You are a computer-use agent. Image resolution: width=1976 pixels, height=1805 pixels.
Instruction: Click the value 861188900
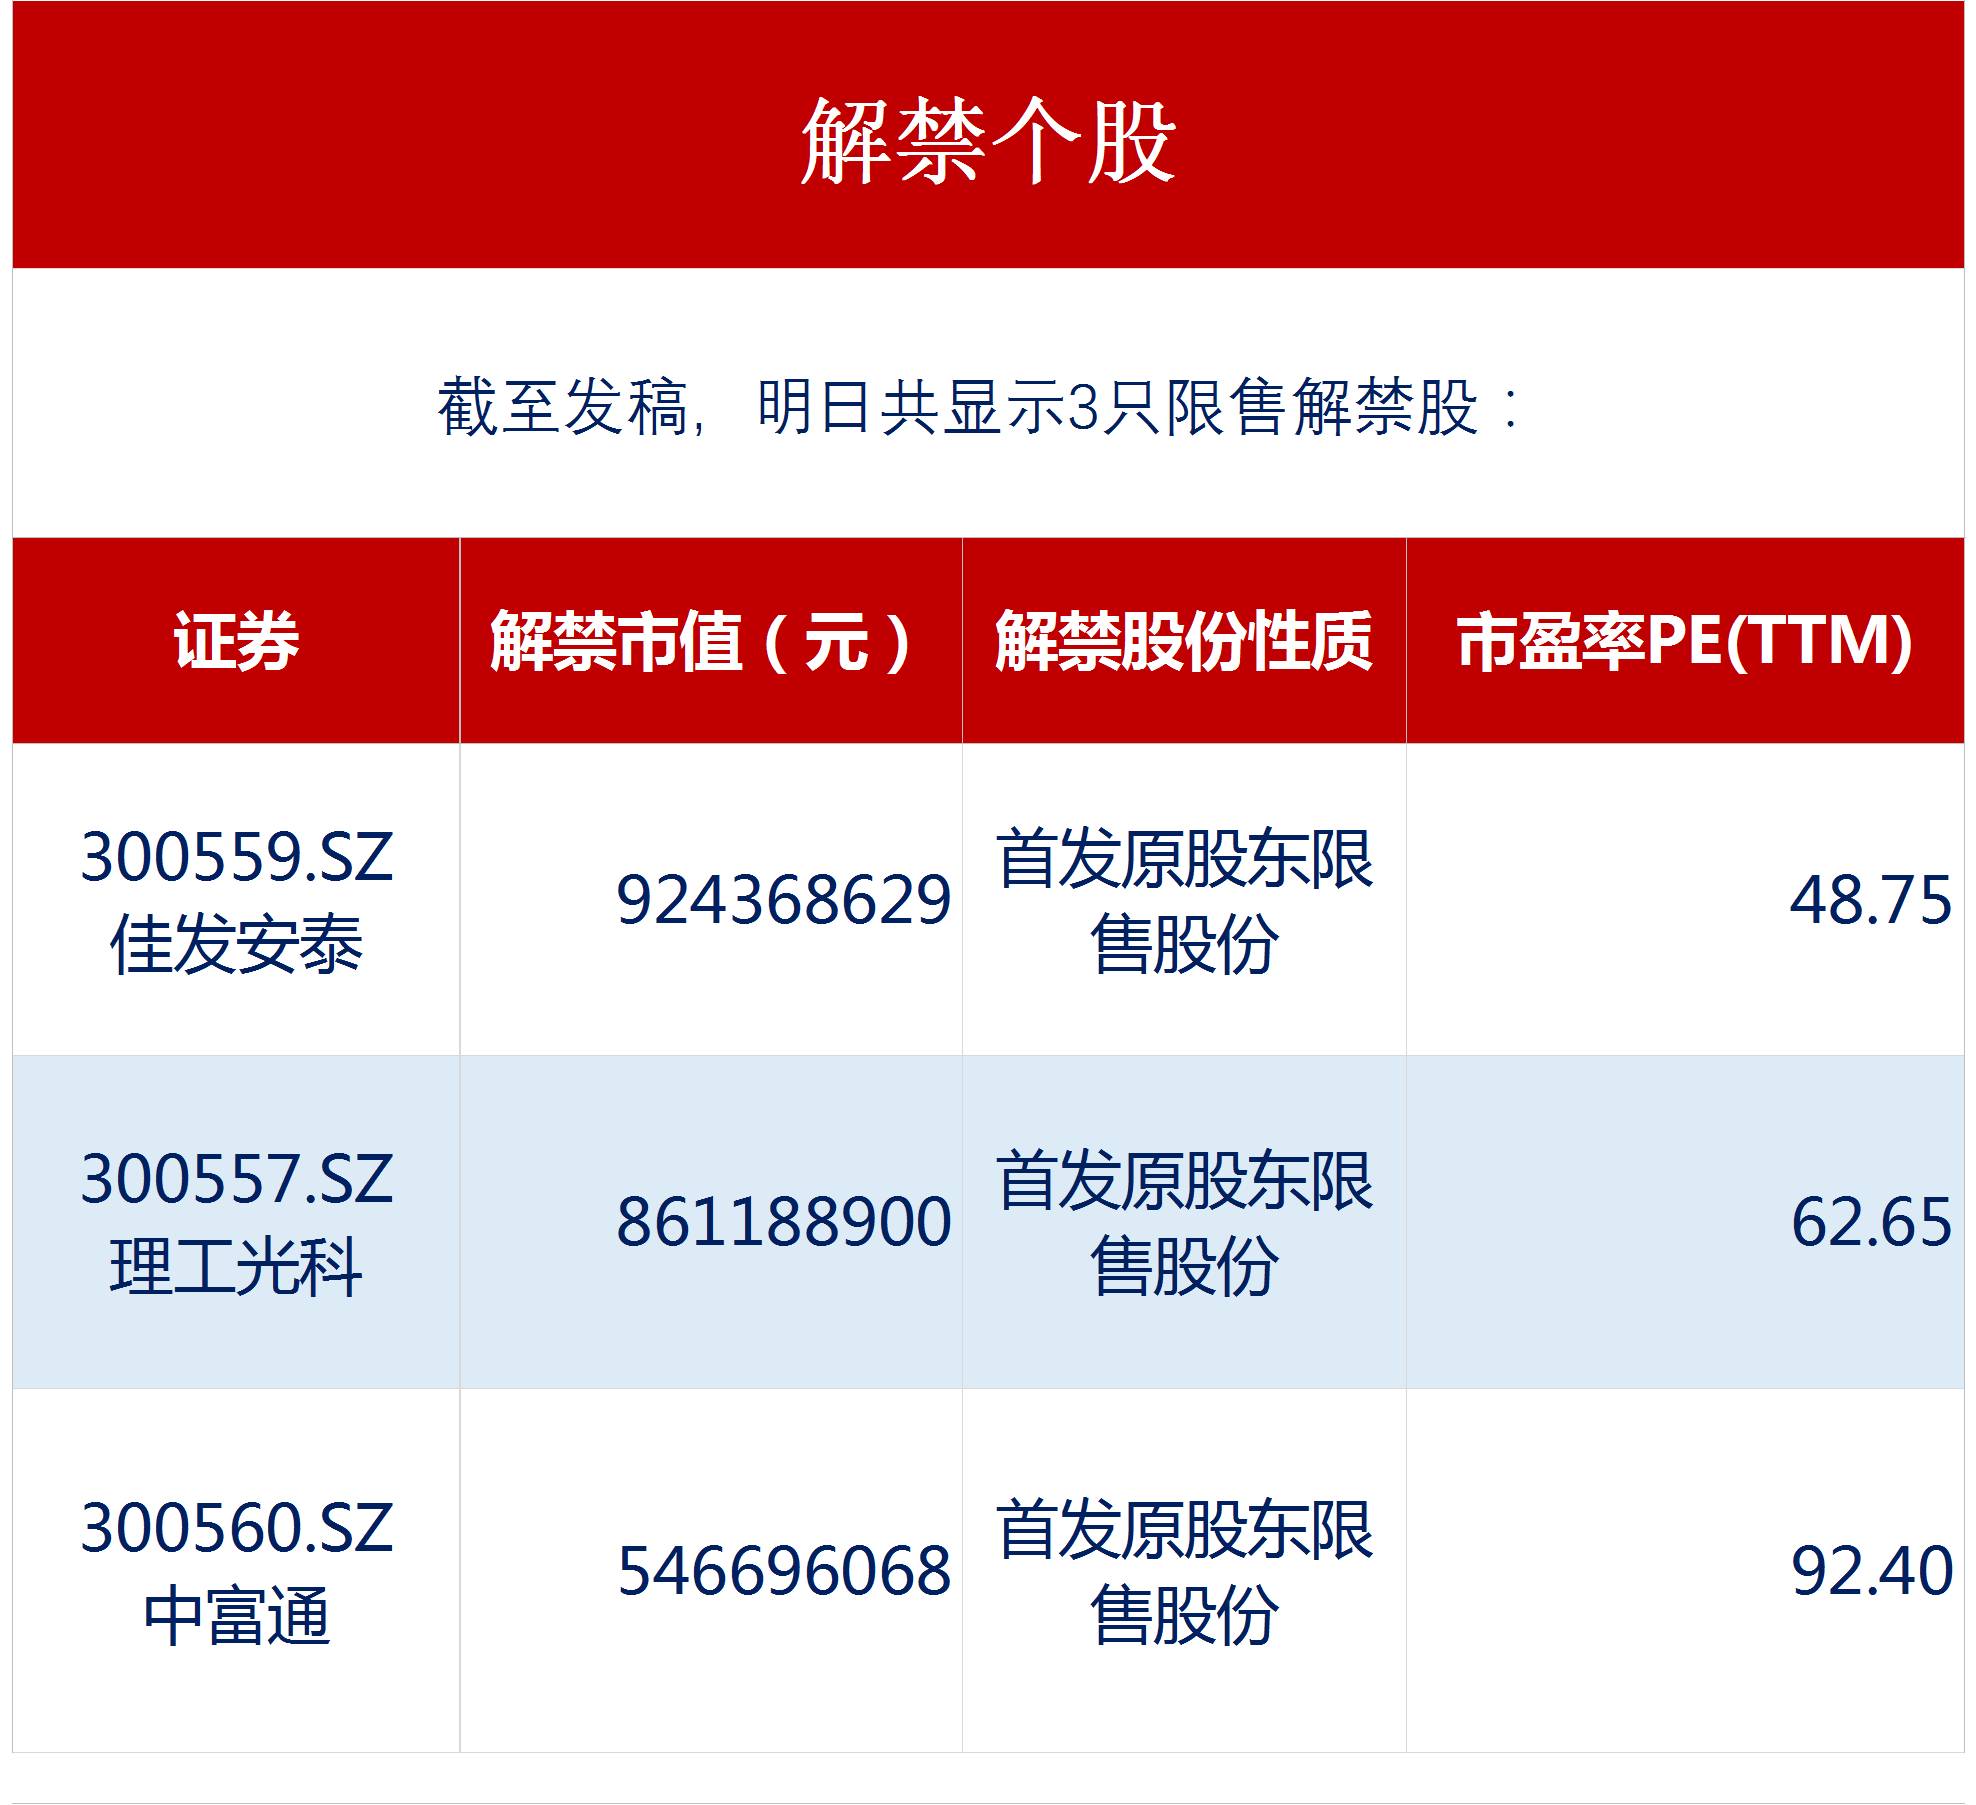783,1222
